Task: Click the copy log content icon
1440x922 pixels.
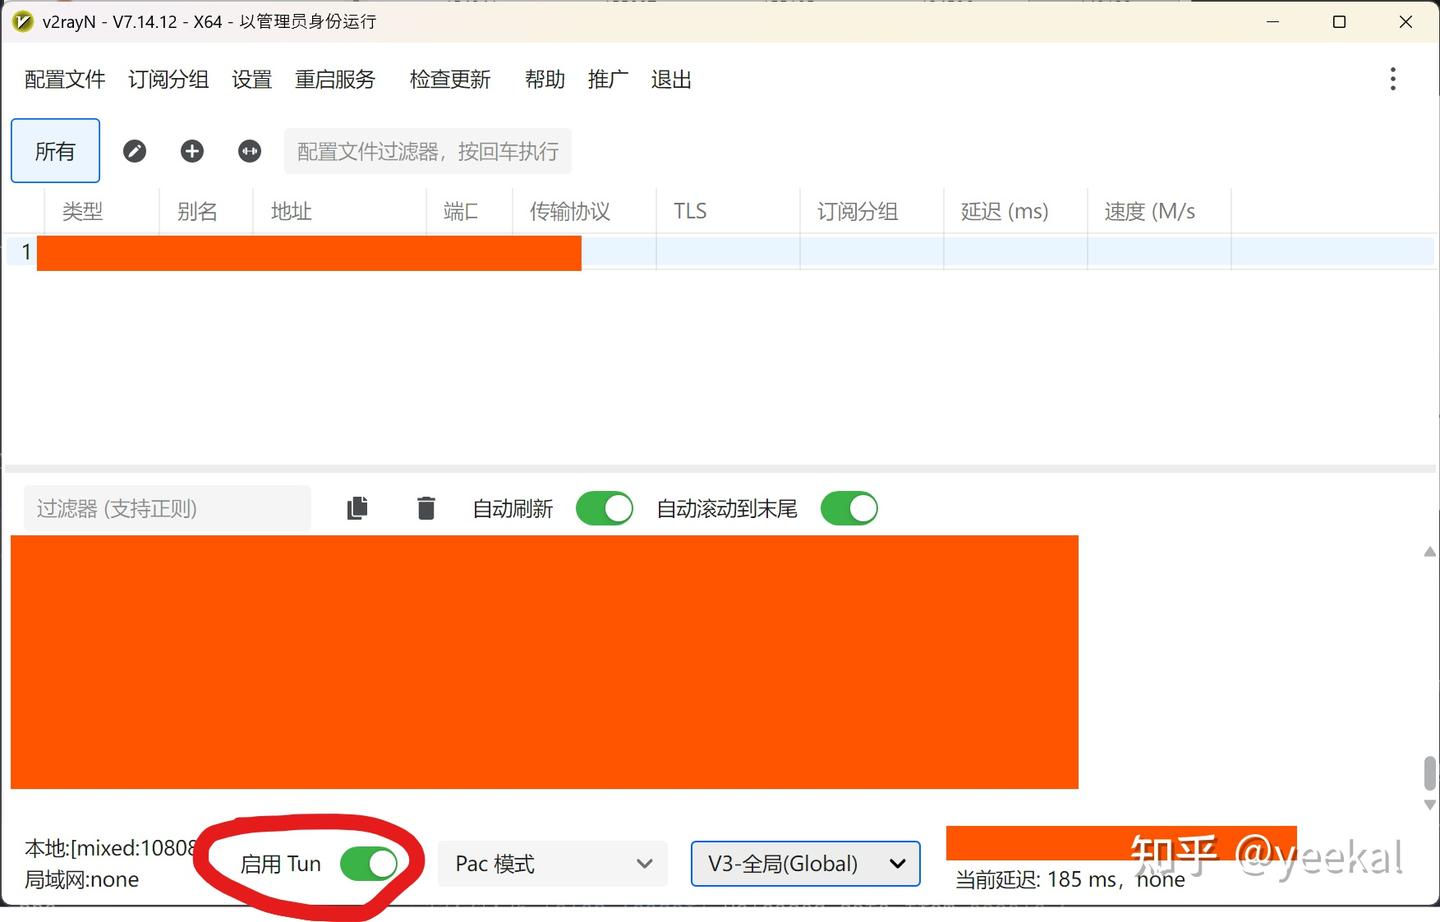Action: [x=357, y=508]
